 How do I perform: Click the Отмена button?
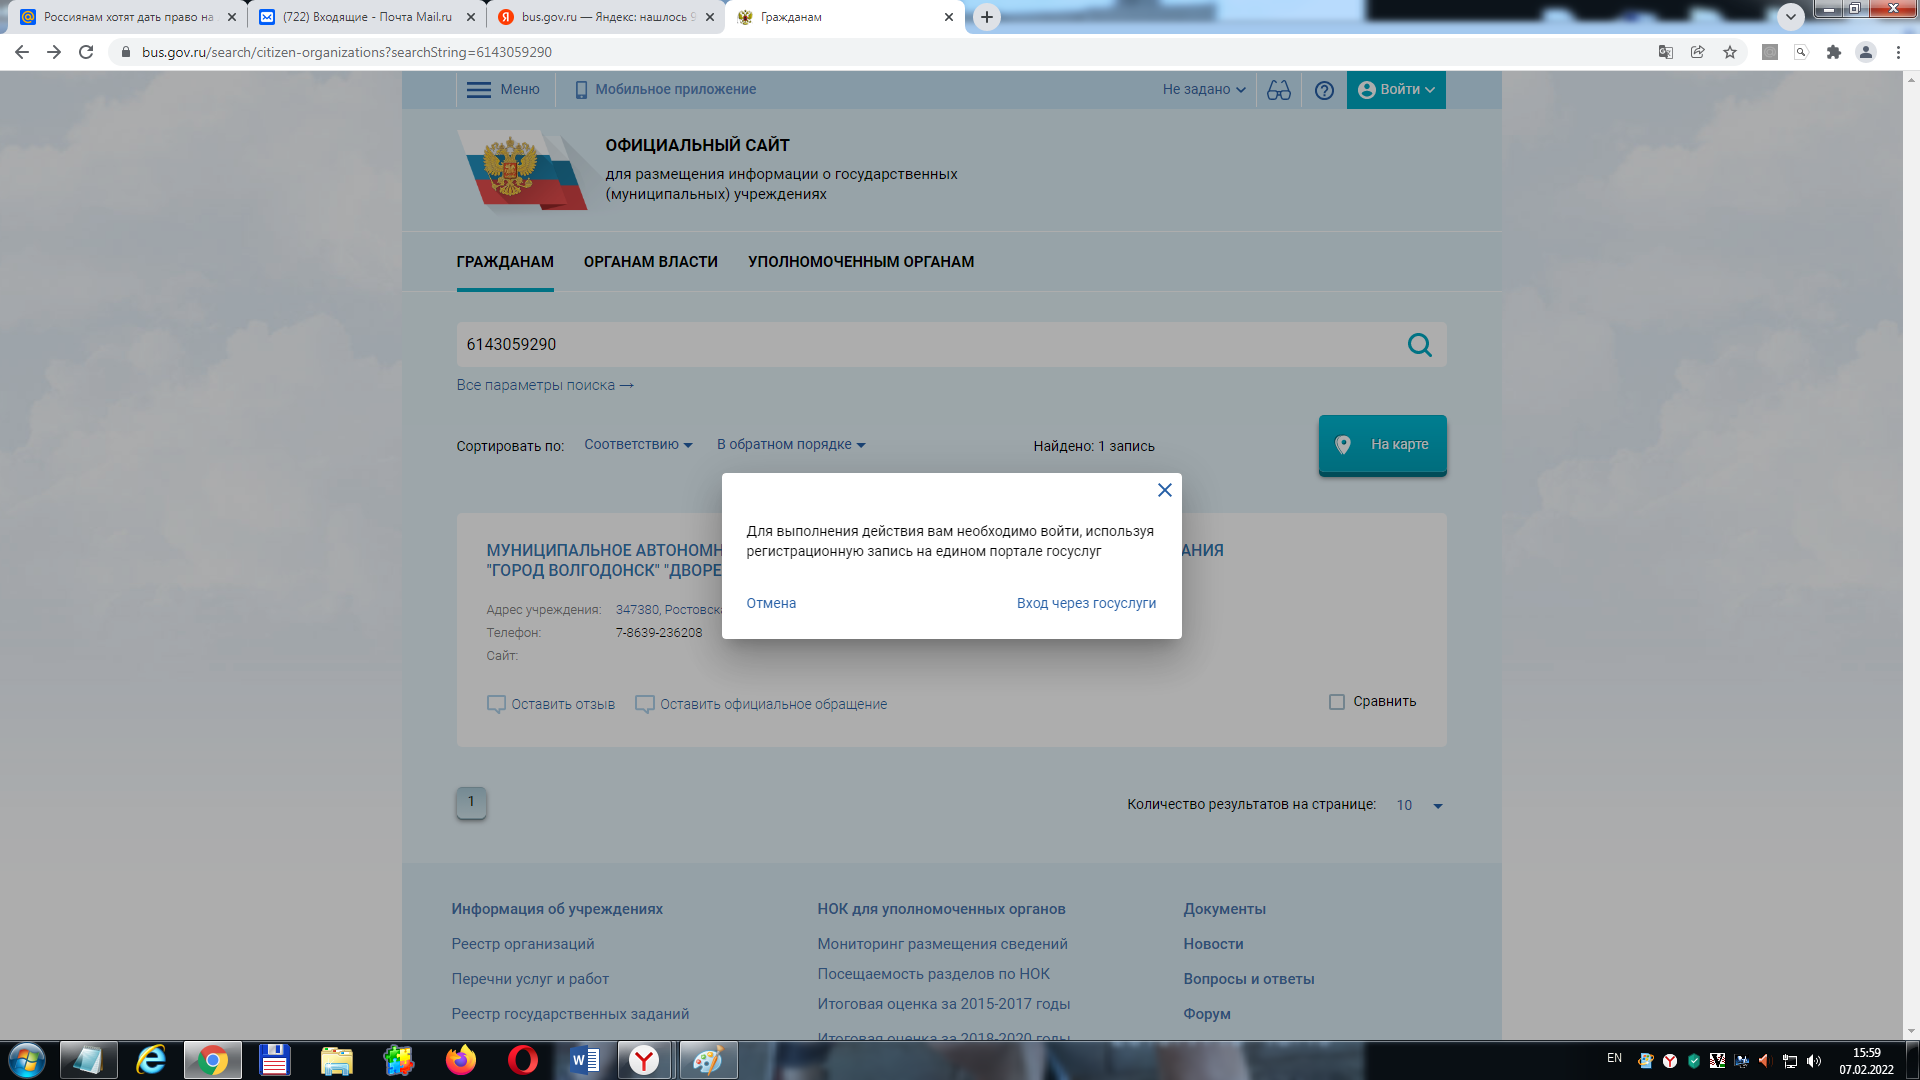click(x=770, y=603)
